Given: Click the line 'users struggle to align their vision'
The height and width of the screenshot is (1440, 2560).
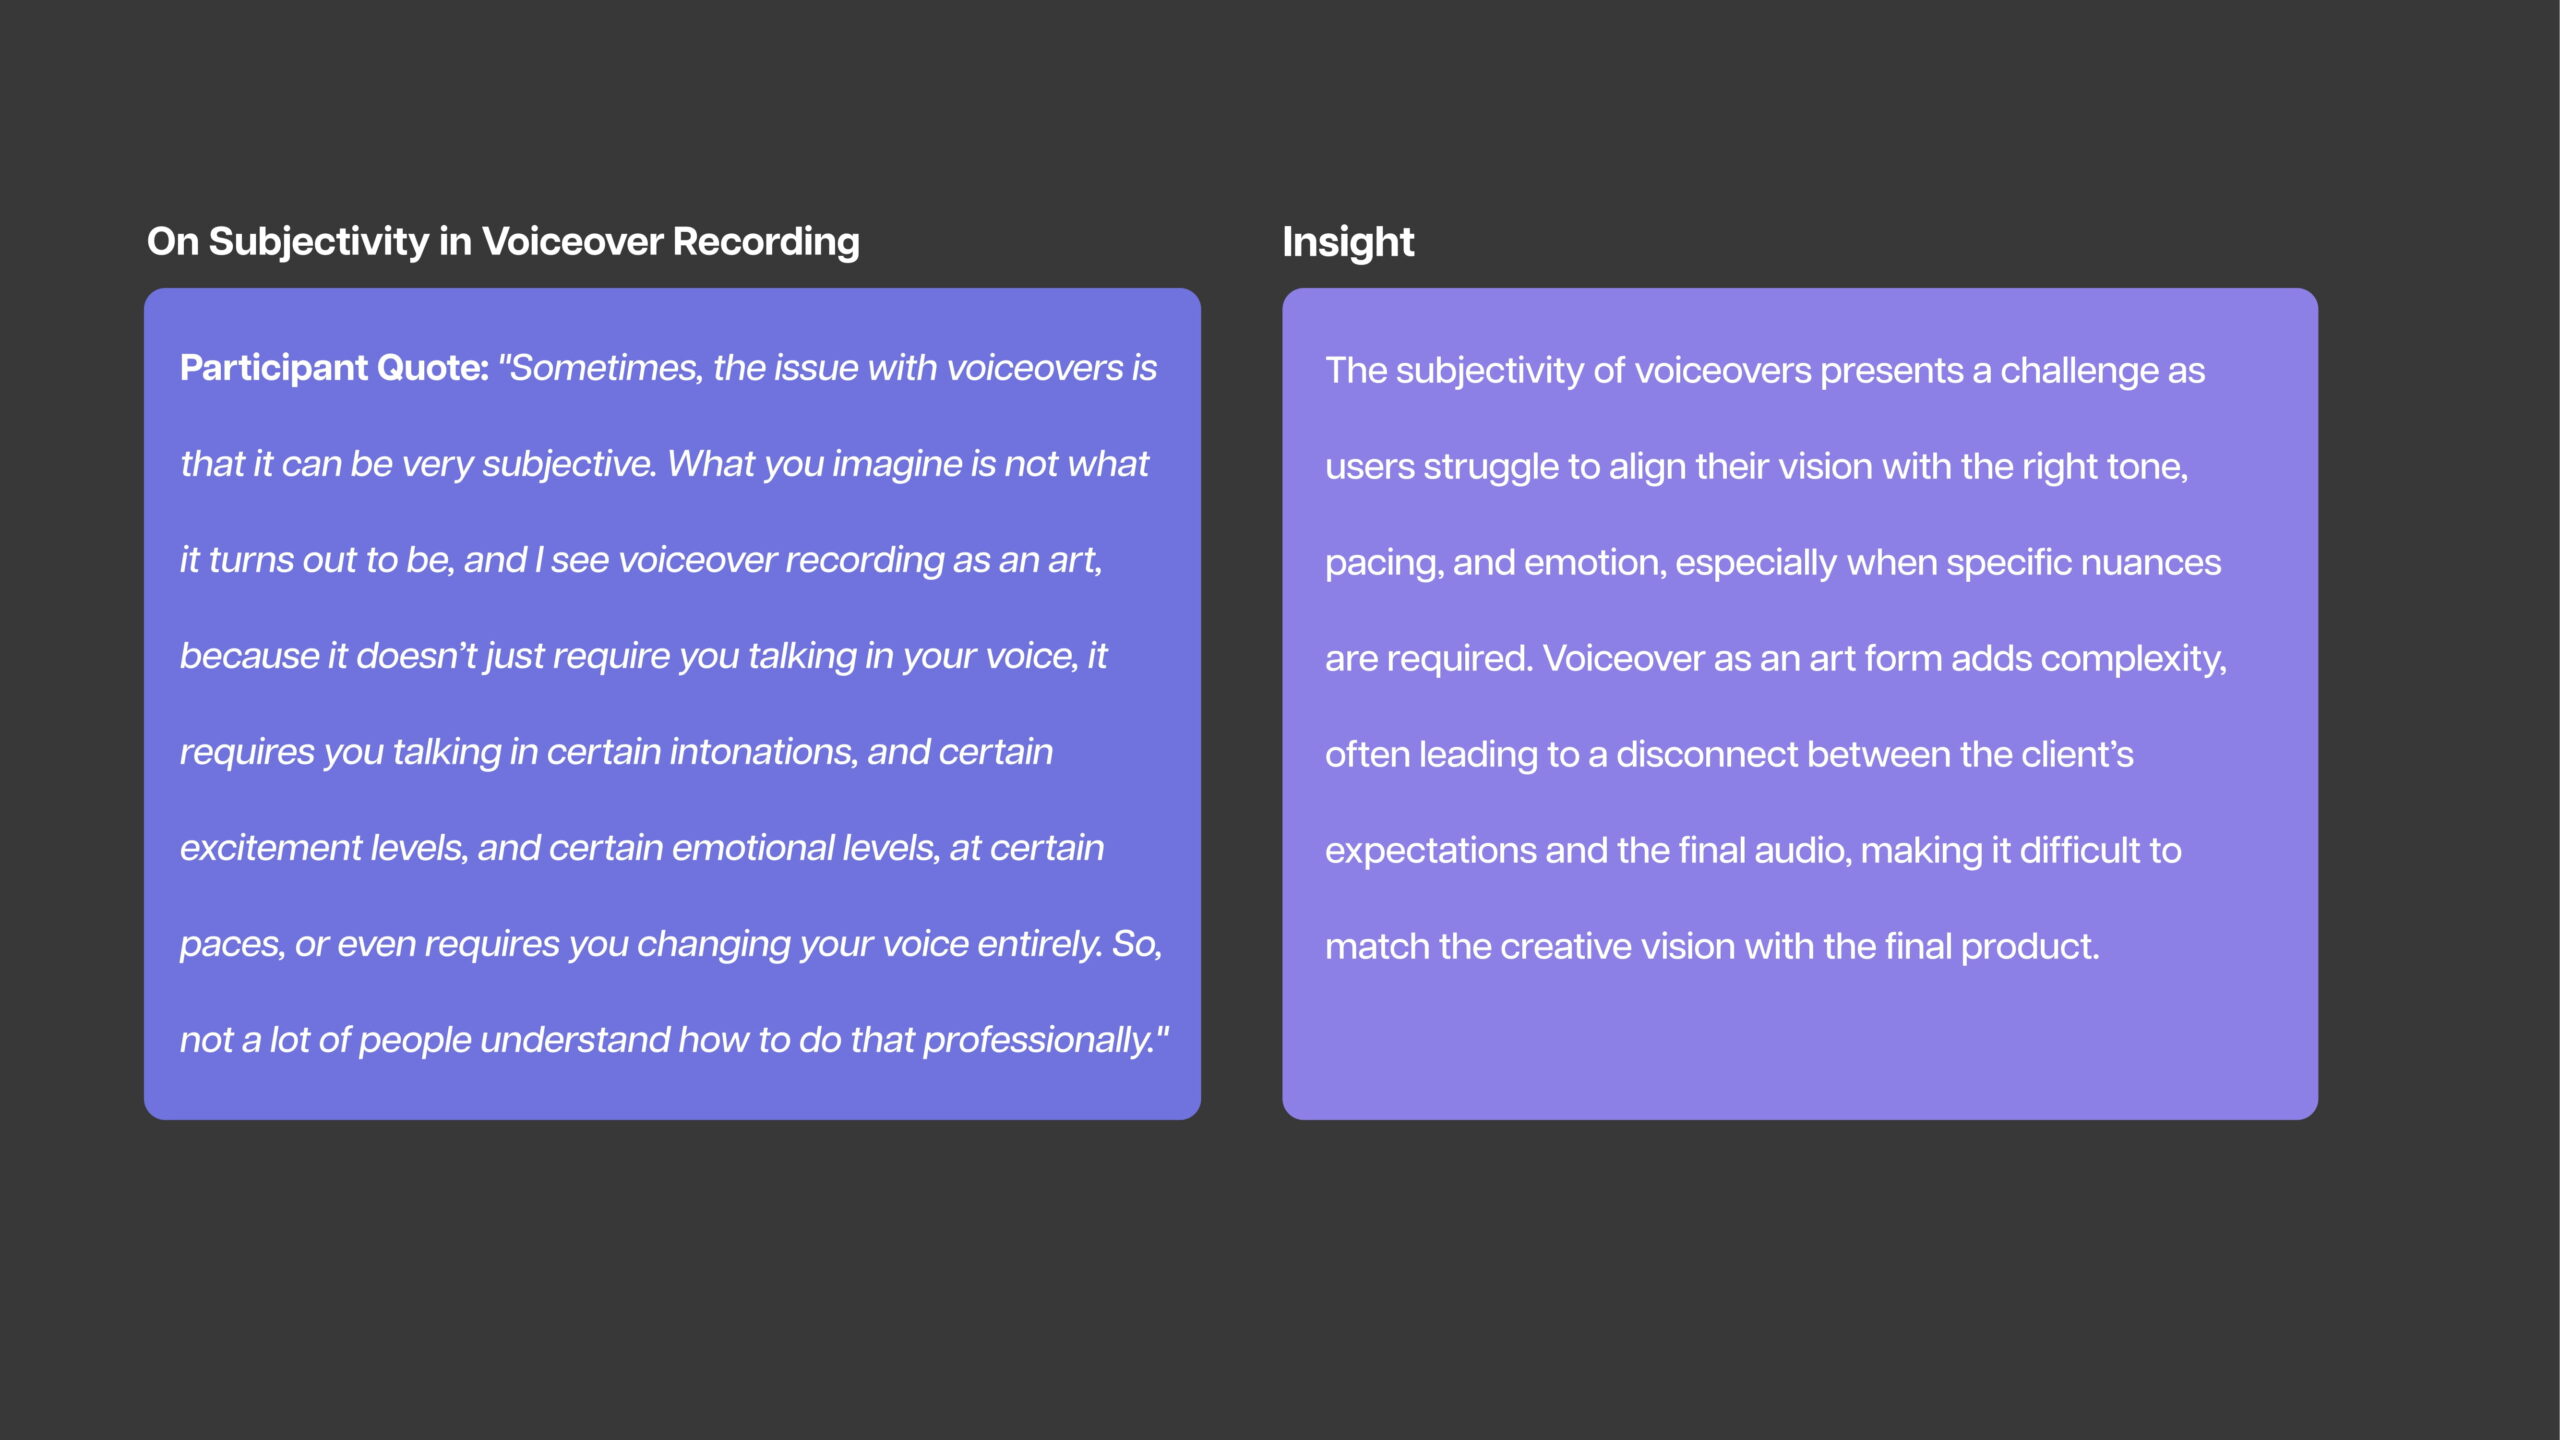Looking at the screenshot, I should 1757,467.
